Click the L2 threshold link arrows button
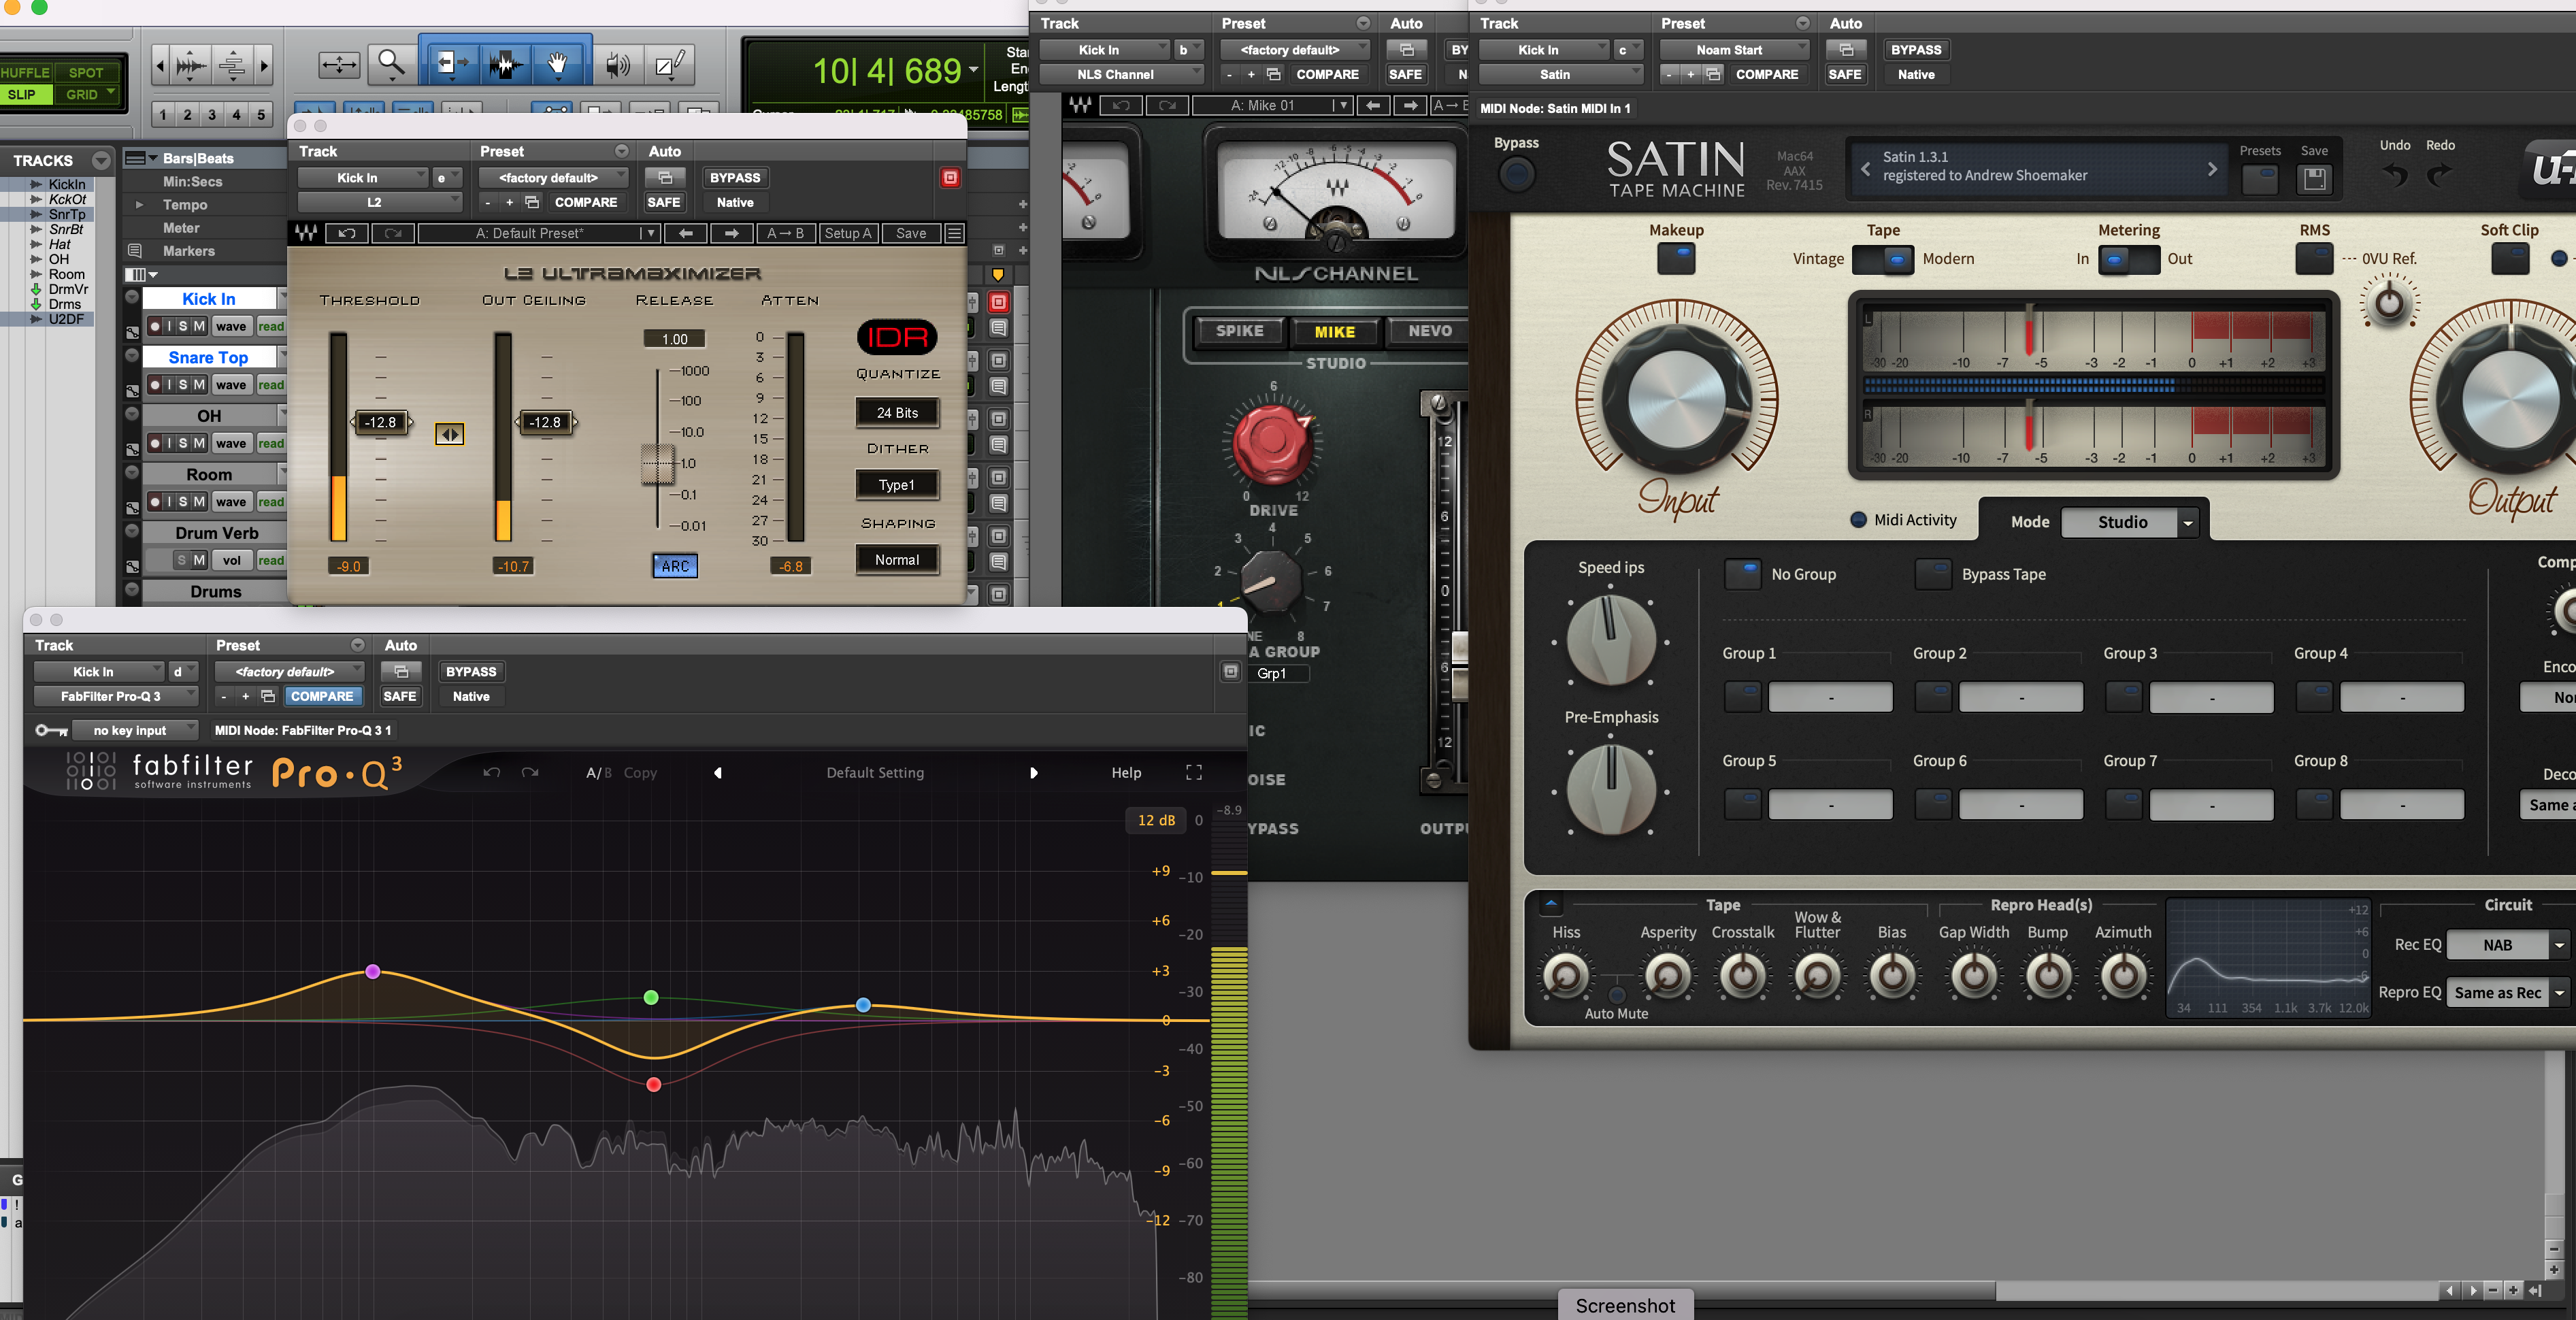2576x1320 pixels. 449,434
